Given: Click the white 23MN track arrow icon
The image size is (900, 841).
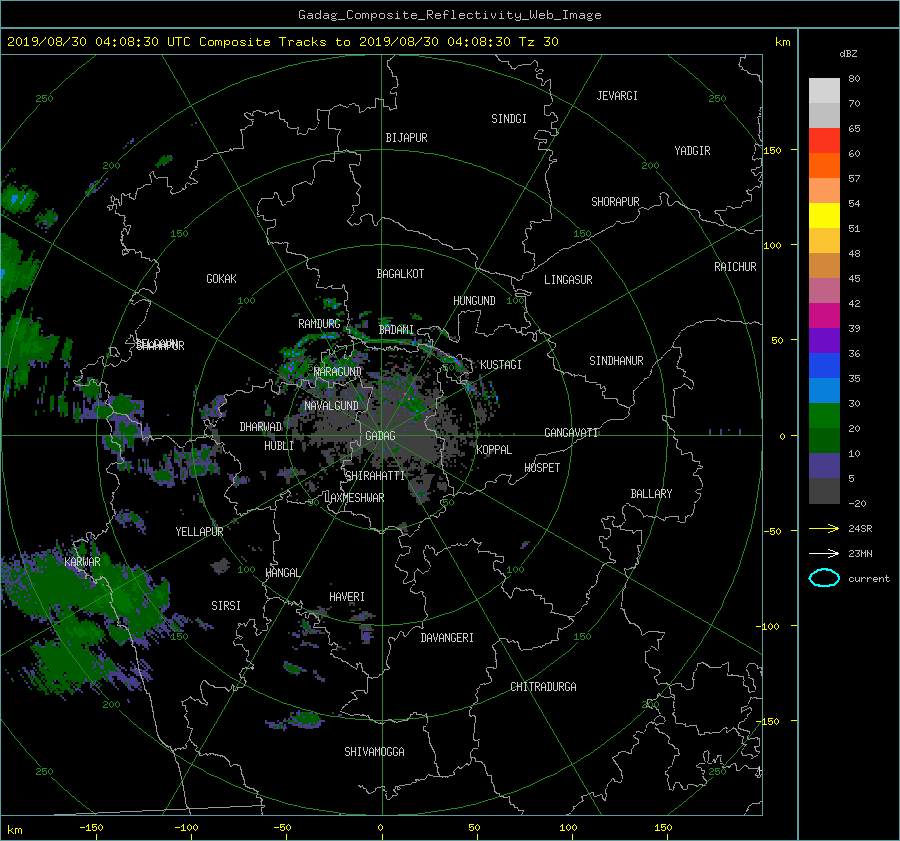Looking at the screenshot, I should [x=824, y=553].
